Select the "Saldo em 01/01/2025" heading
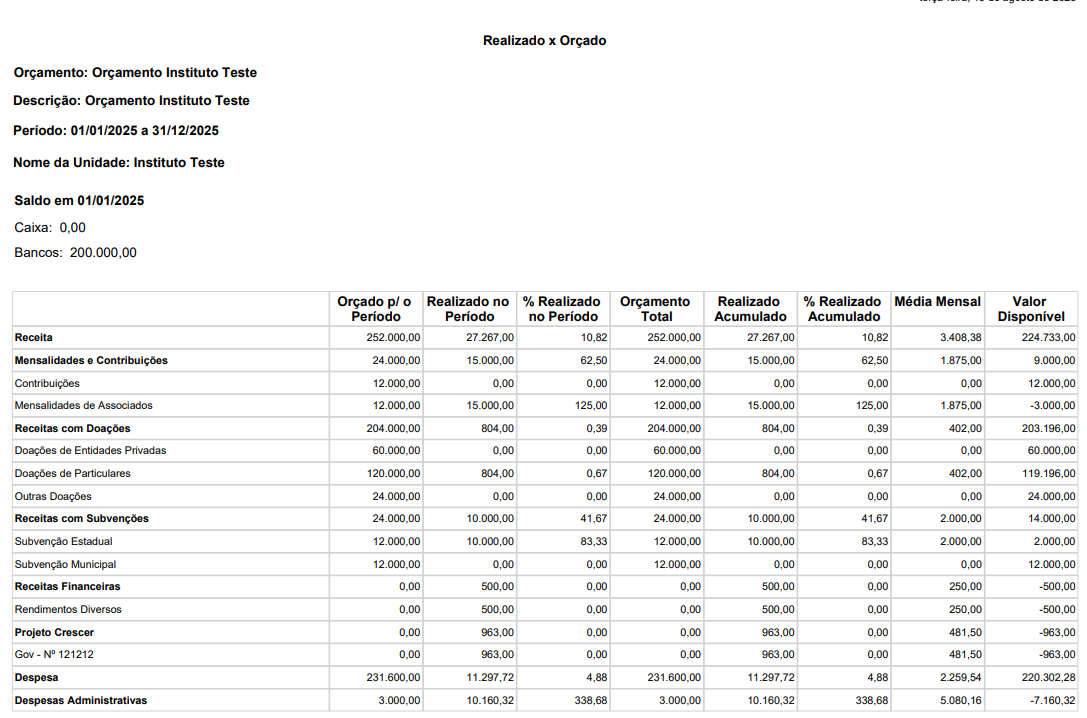Screen dimensions: 1087x718 coord(79,200)
